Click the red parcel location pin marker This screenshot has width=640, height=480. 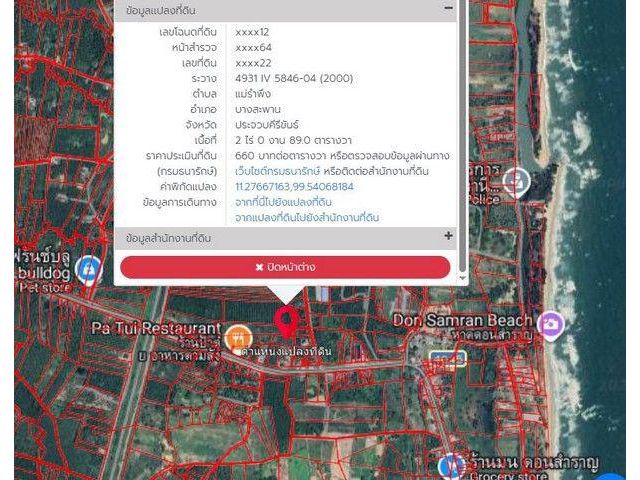[287, 323]
